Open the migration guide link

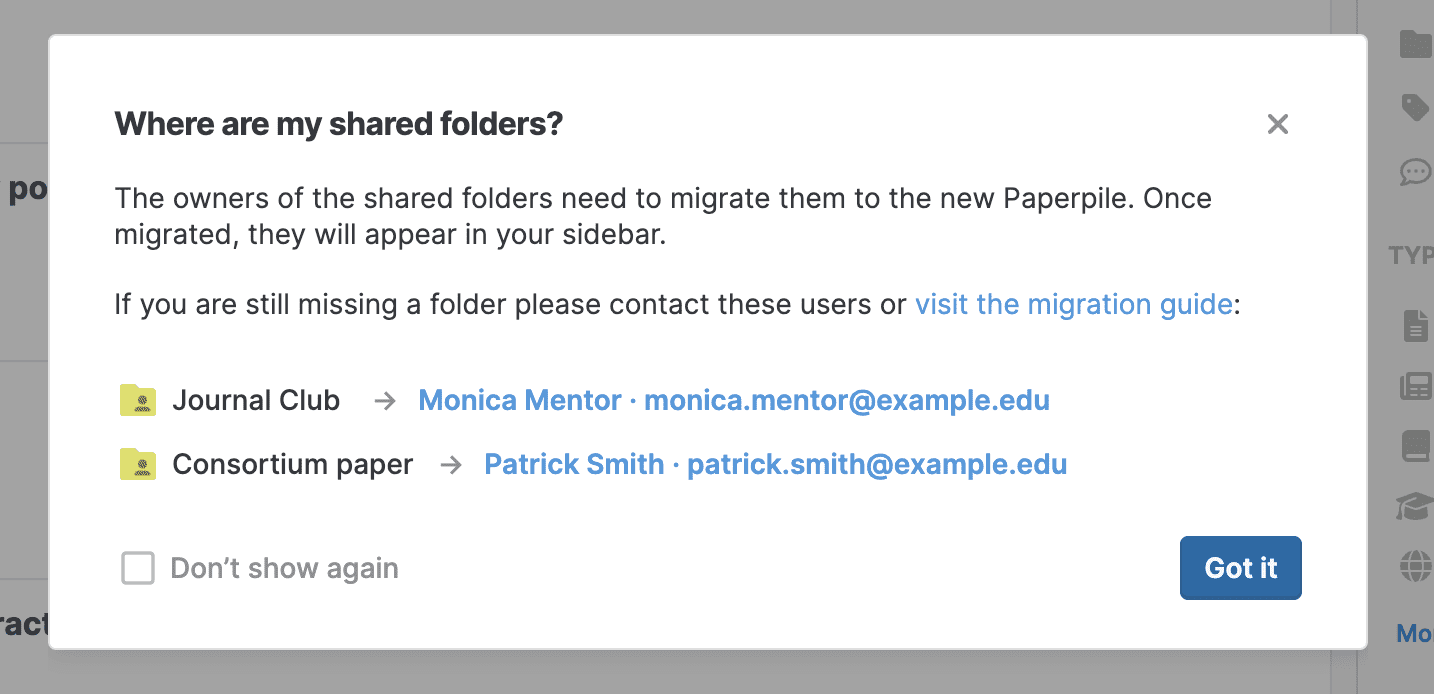1073,304
